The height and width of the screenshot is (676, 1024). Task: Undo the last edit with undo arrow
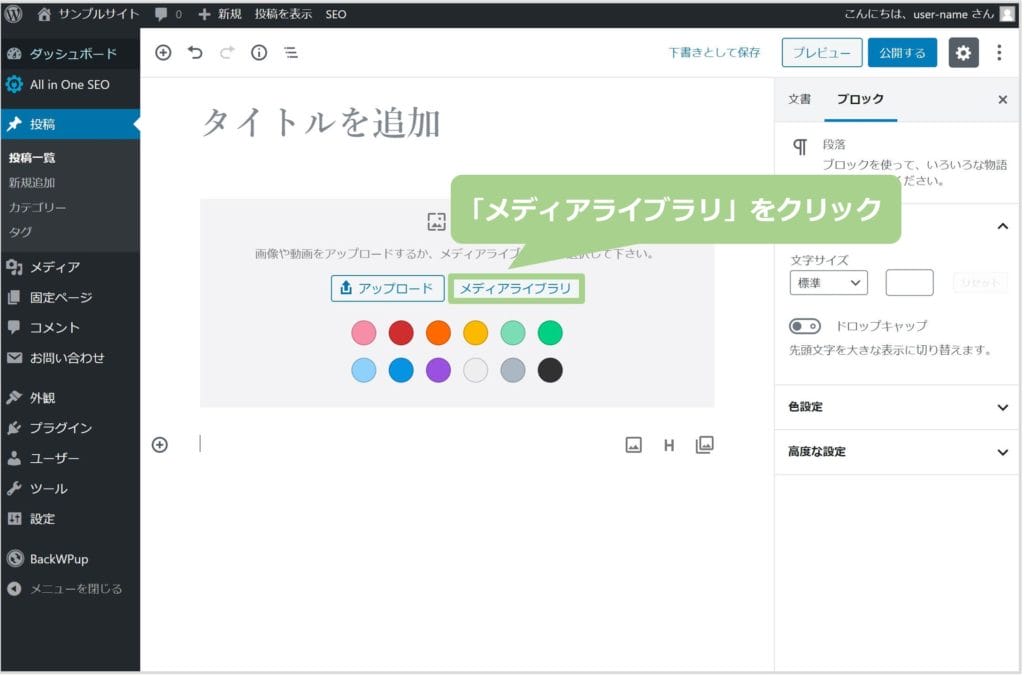195,53
